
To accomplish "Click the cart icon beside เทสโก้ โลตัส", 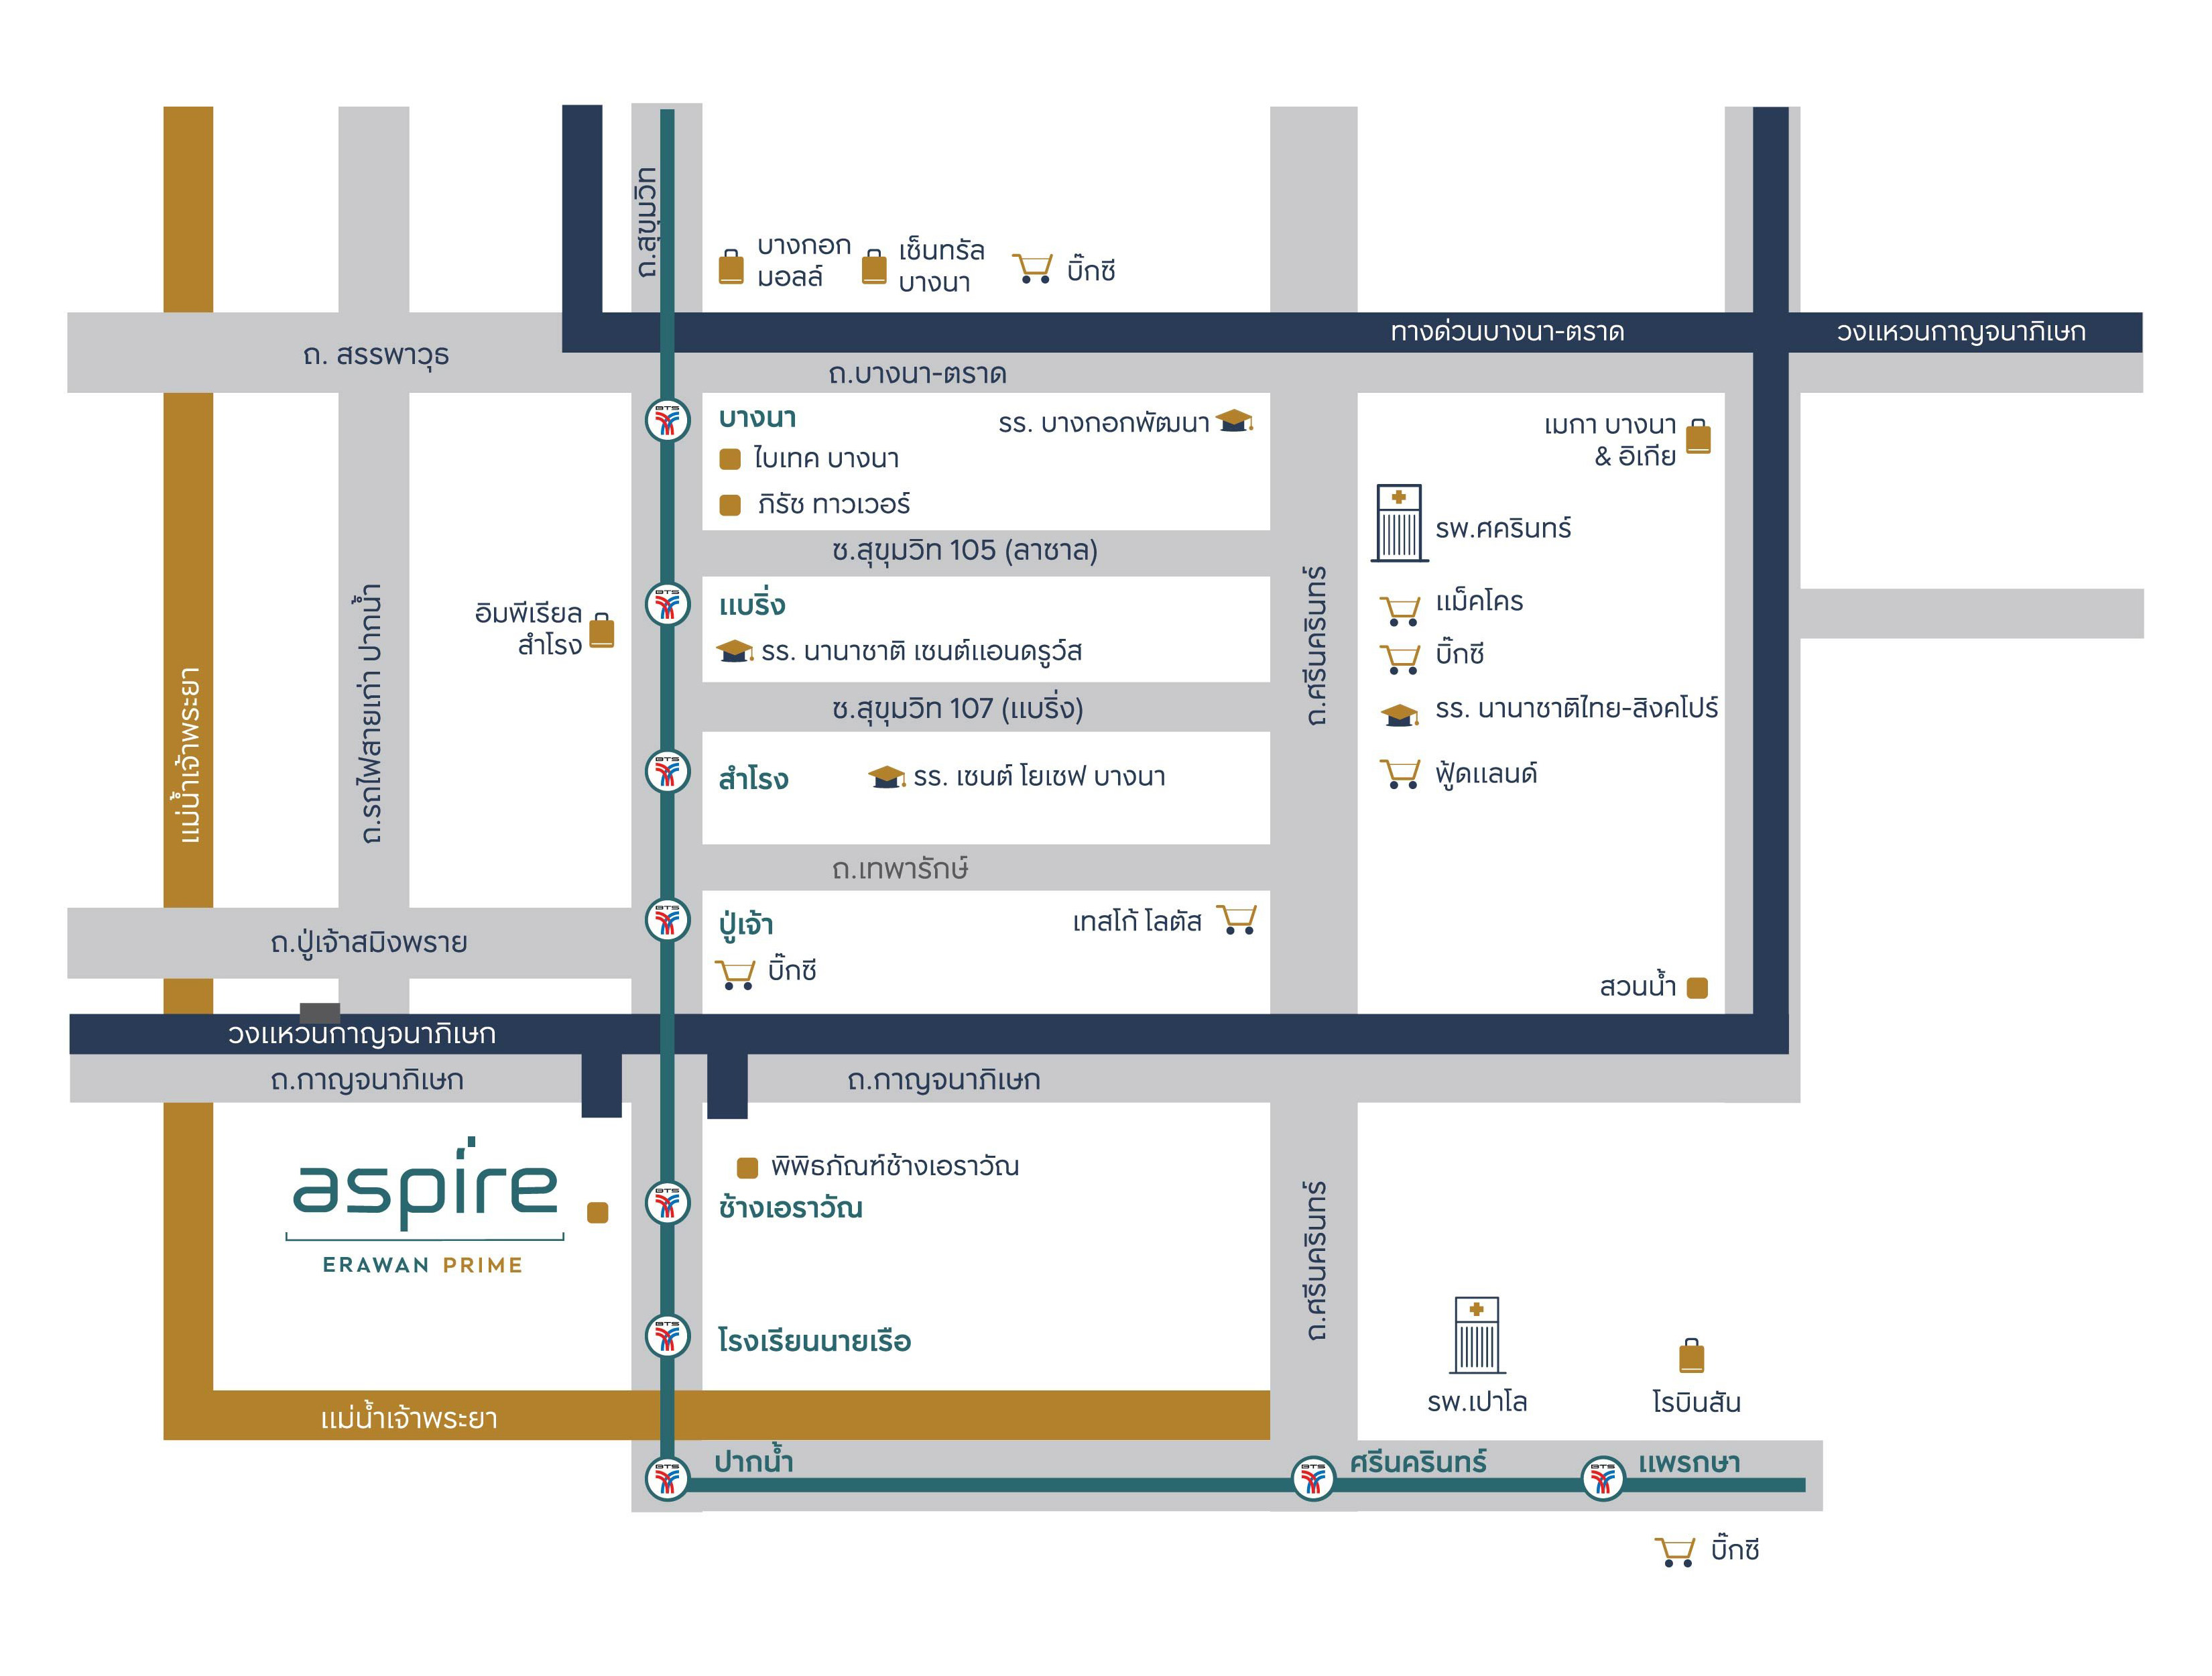I will pyautogui.click(x=1237, y=919).
